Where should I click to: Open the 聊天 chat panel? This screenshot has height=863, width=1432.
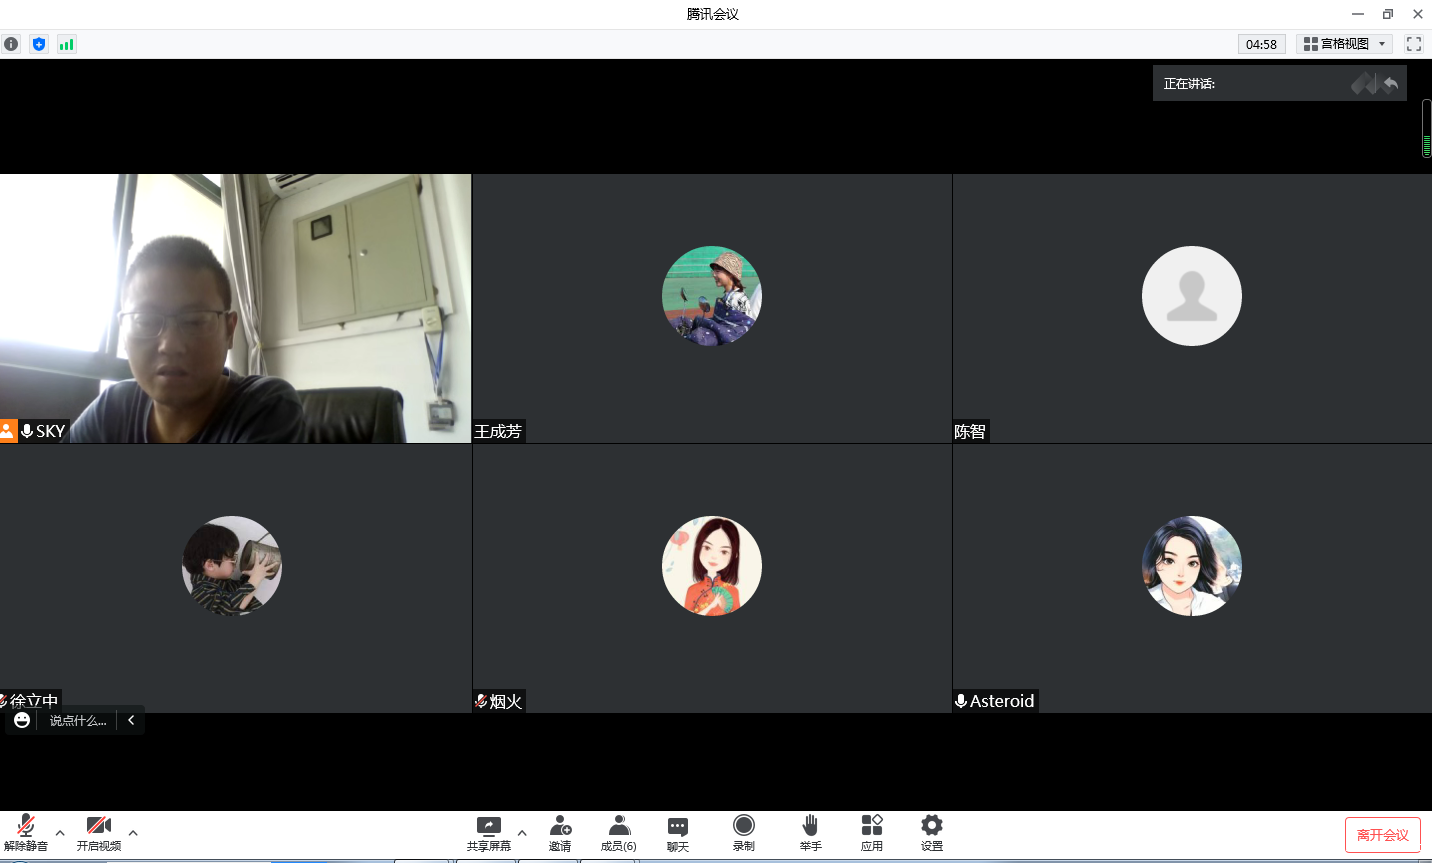[x=678, y=832]
